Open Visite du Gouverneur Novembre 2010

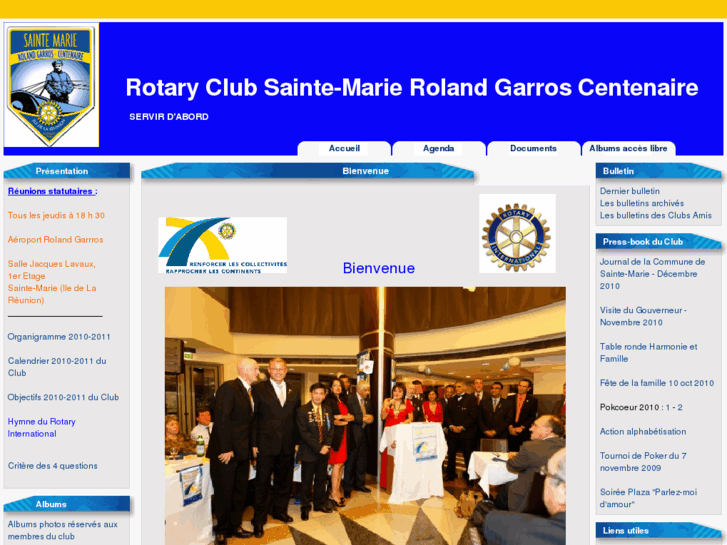(x=643, y=316)
